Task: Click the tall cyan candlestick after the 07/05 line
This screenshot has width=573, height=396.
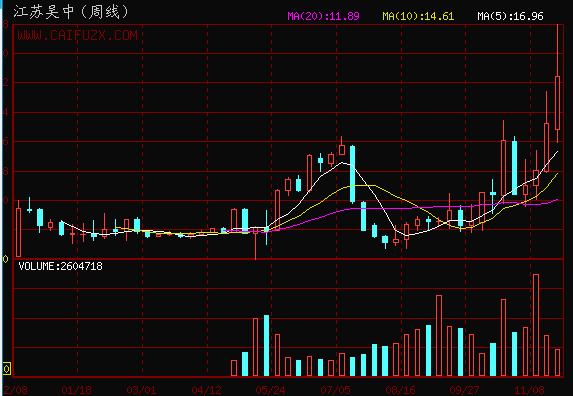Action: point(352,174)
